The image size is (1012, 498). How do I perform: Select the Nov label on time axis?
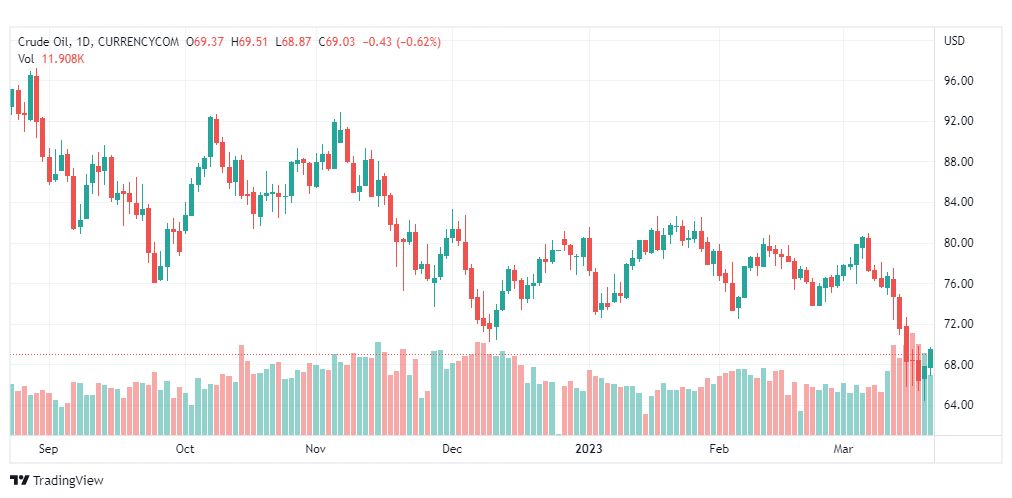tap(316, 450)
